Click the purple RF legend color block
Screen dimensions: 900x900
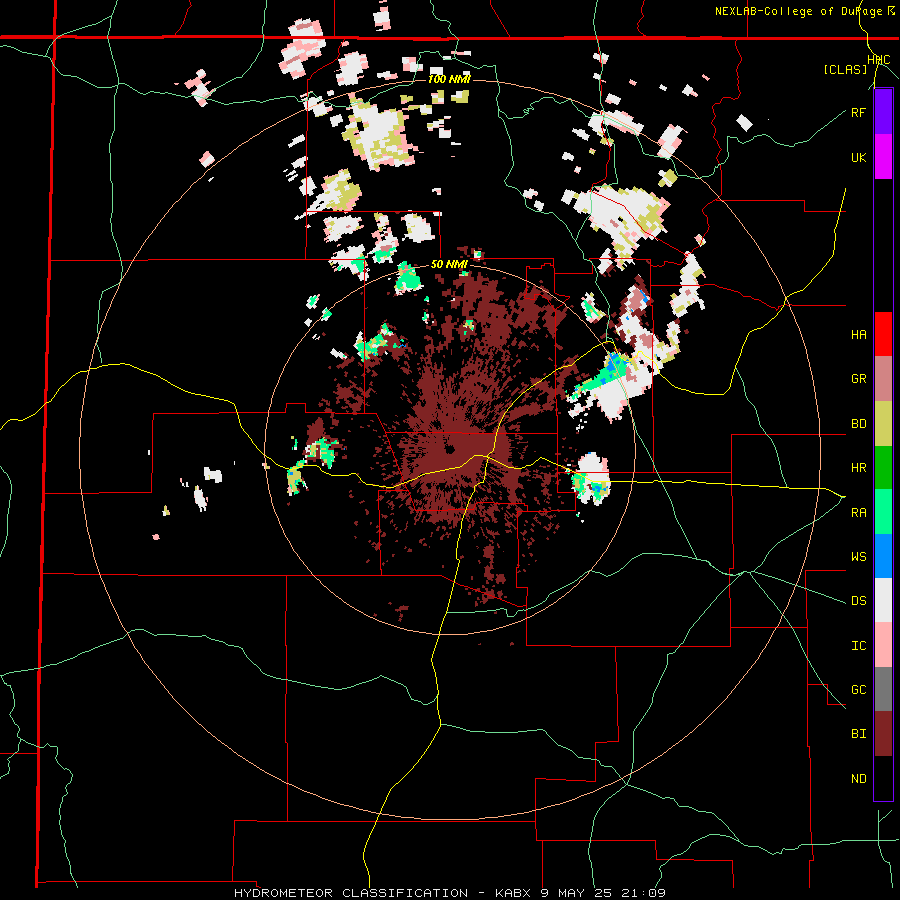pyautogui.click(x=883, y=112)
